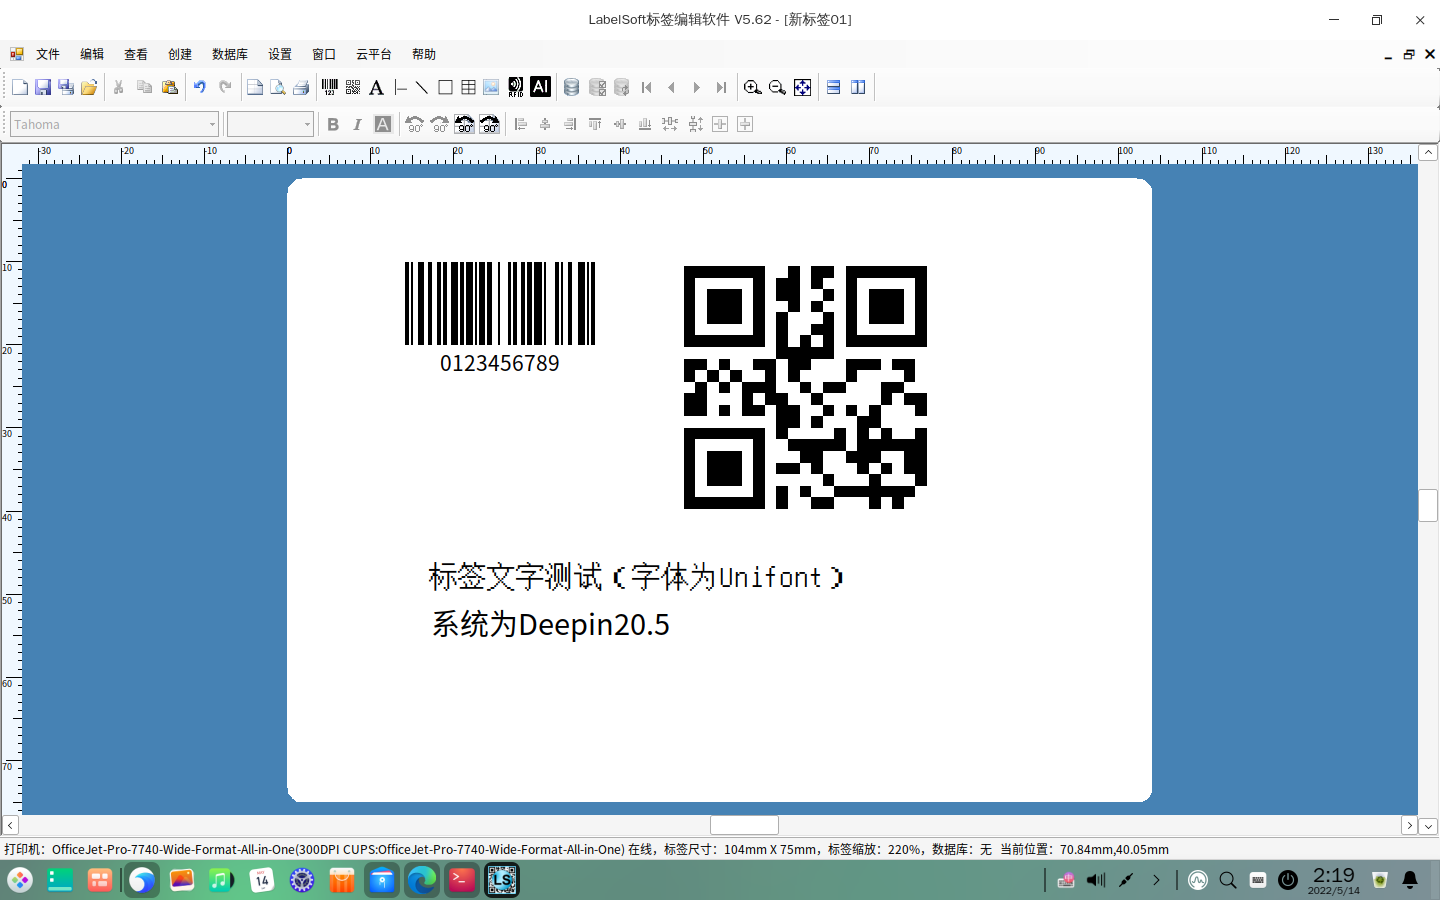The width and height of the screenshot is (1440, 900).
Task: Open the database connection tool
Action: pyautogui.click(x=571, y=87)
